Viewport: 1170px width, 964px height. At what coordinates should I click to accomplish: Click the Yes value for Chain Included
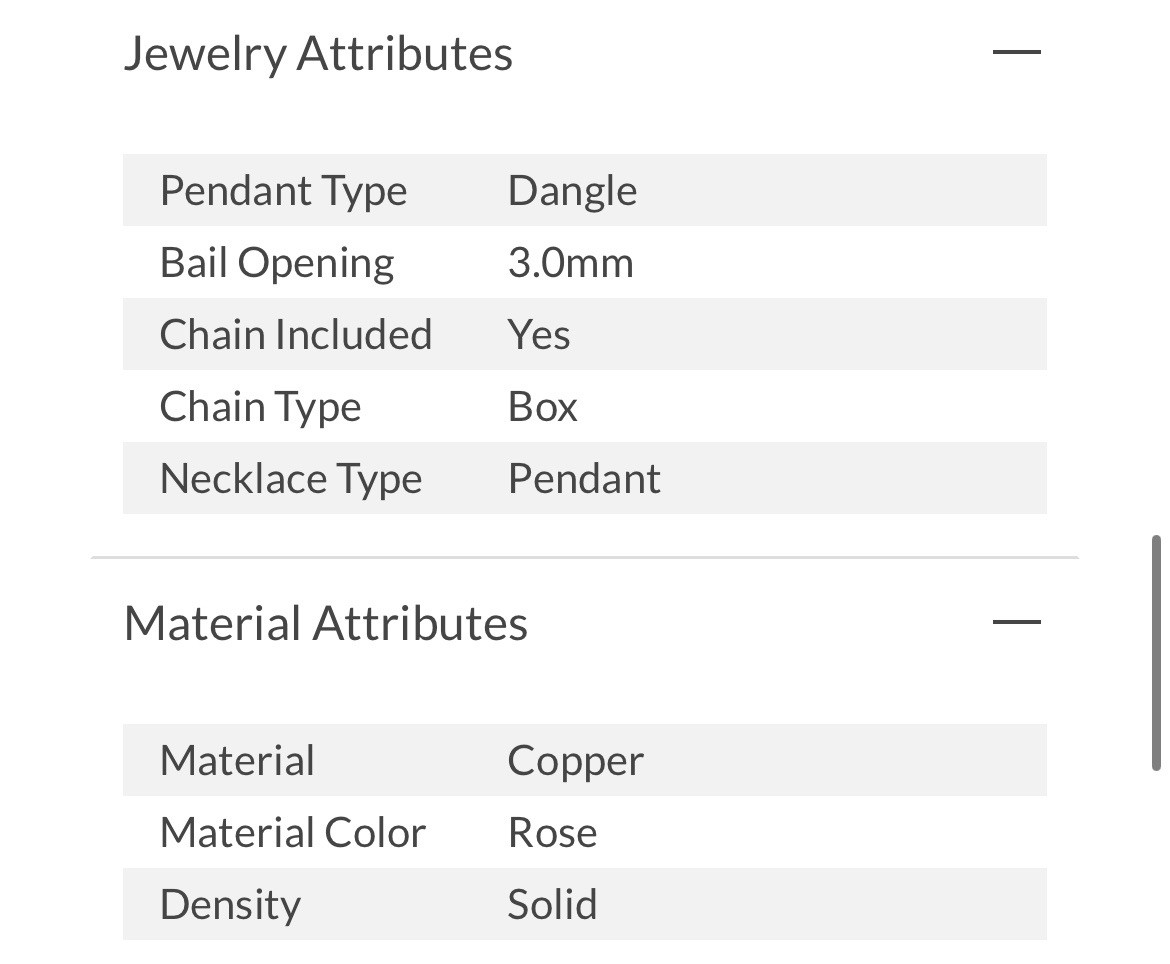[x=539, y=335]
